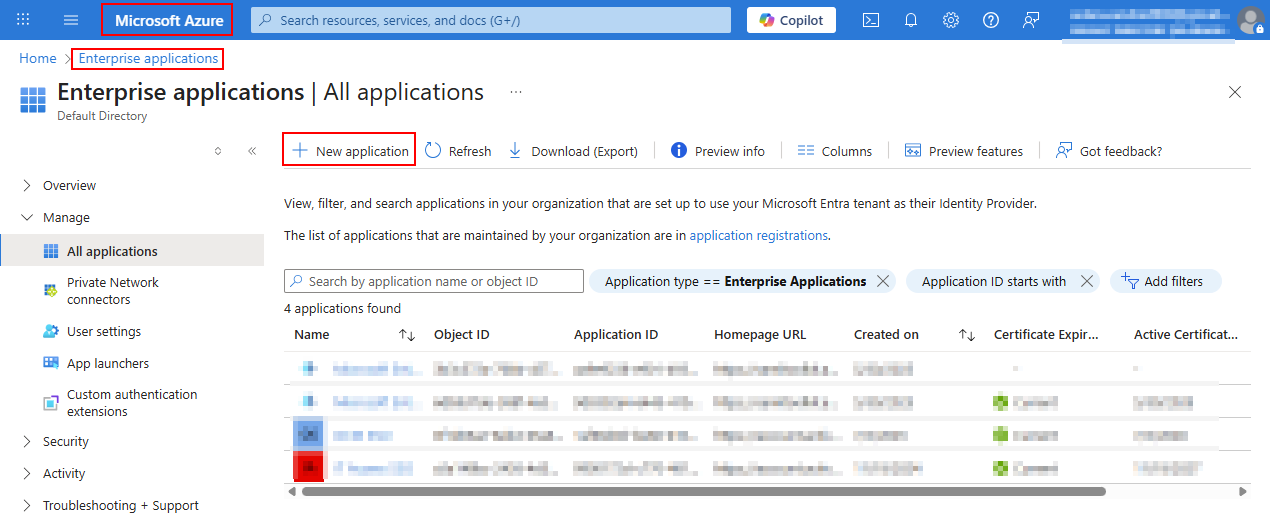The height and width of the screenshot is (522, 1270).
Task: Open the ellipsis more options next to title
Action: 516,92
